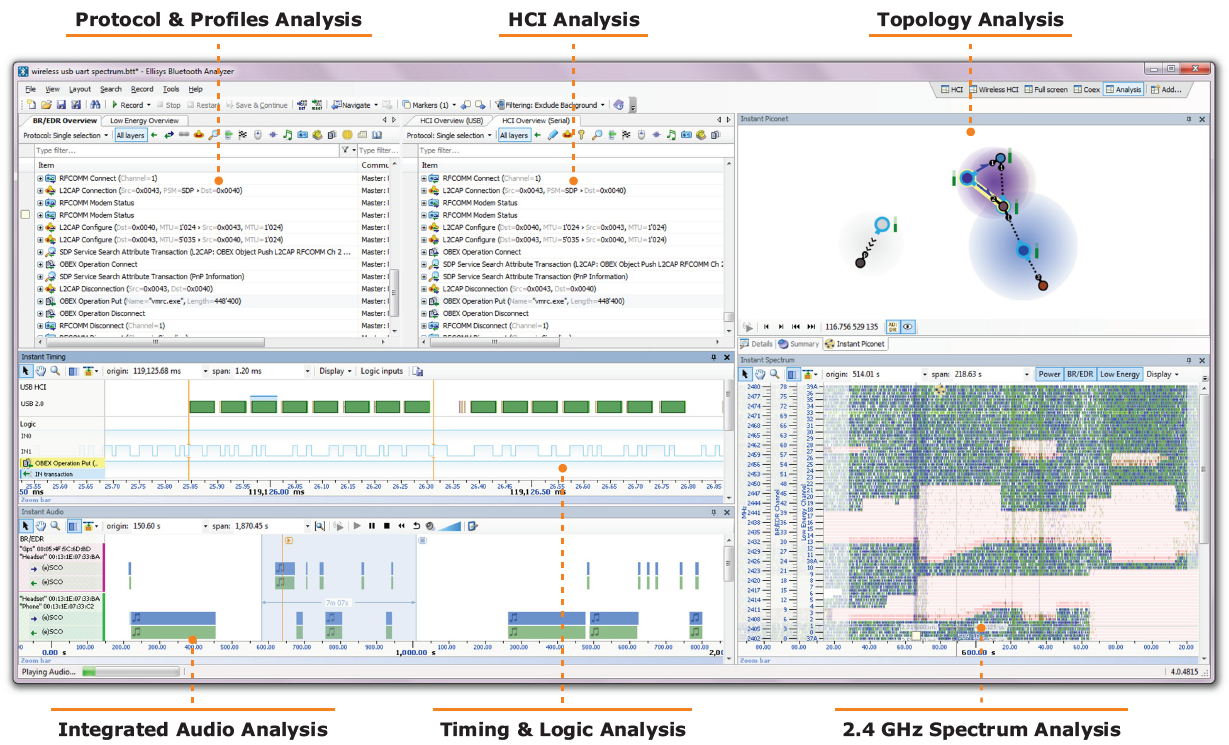Expand the OBEX Operation Put tree item
The image size is (1229, 745).
pos(41,301)
